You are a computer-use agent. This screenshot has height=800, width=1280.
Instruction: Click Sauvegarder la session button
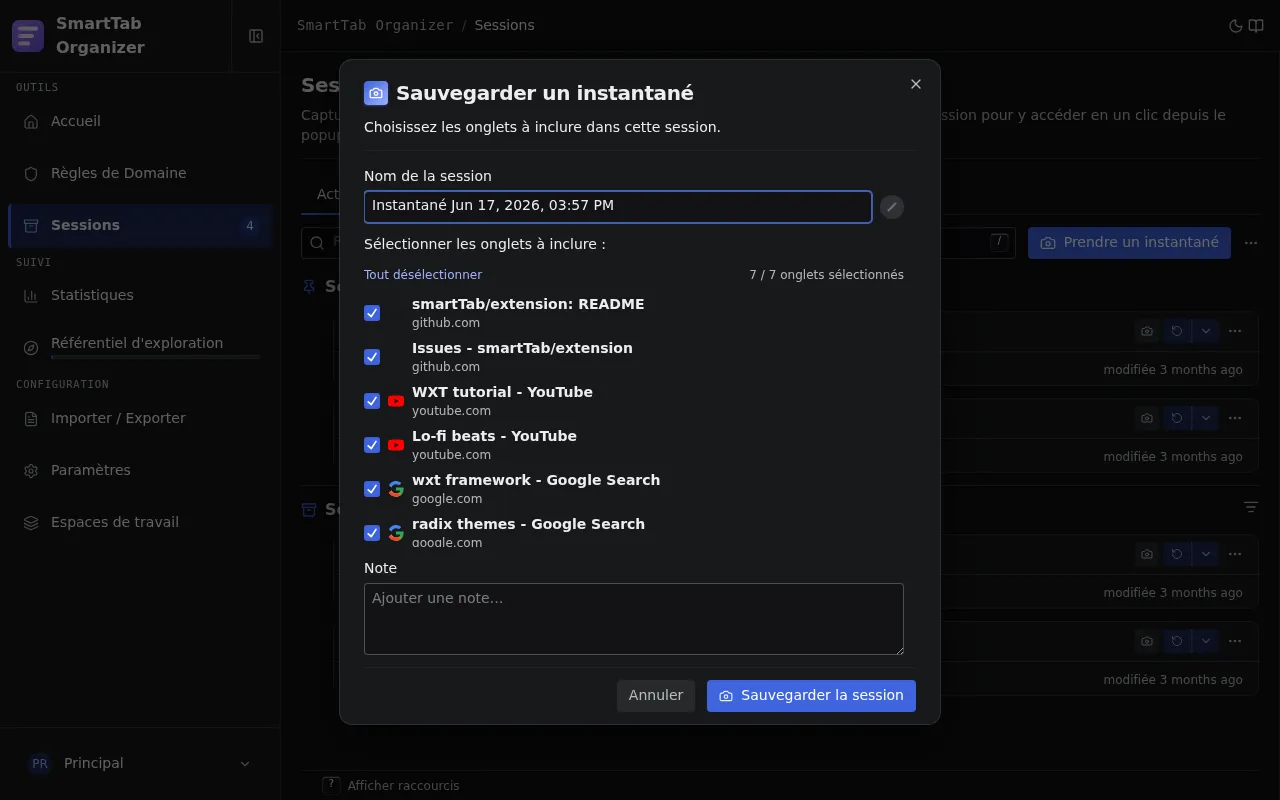(811, 696)
